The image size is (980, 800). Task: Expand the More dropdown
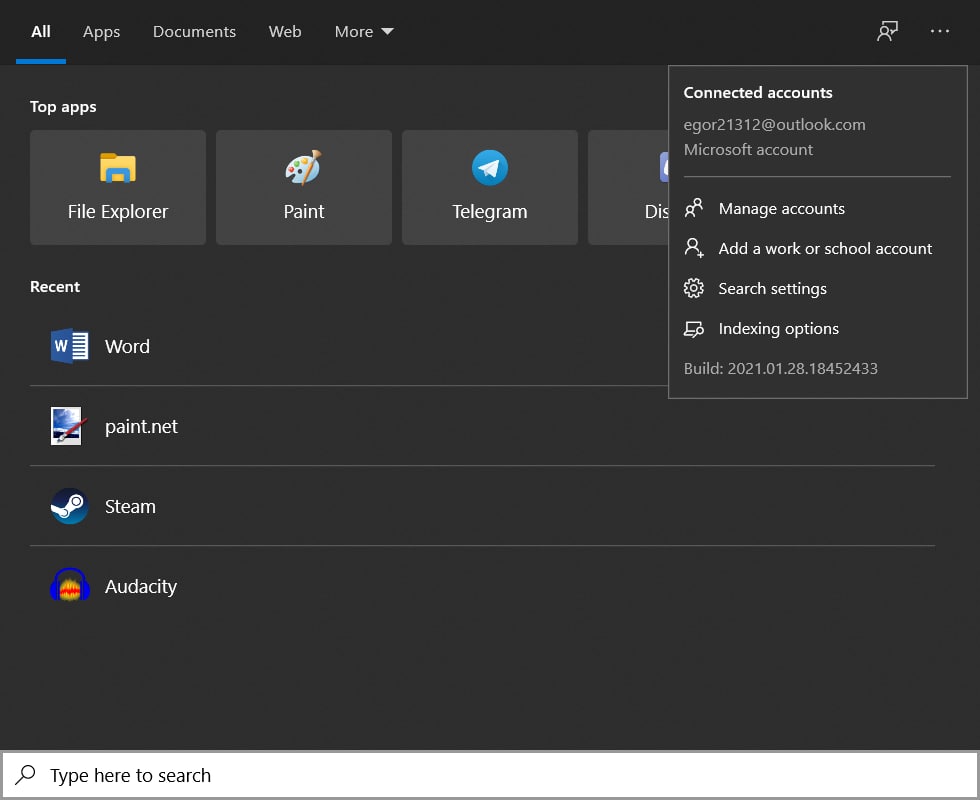tap(364, 32)
